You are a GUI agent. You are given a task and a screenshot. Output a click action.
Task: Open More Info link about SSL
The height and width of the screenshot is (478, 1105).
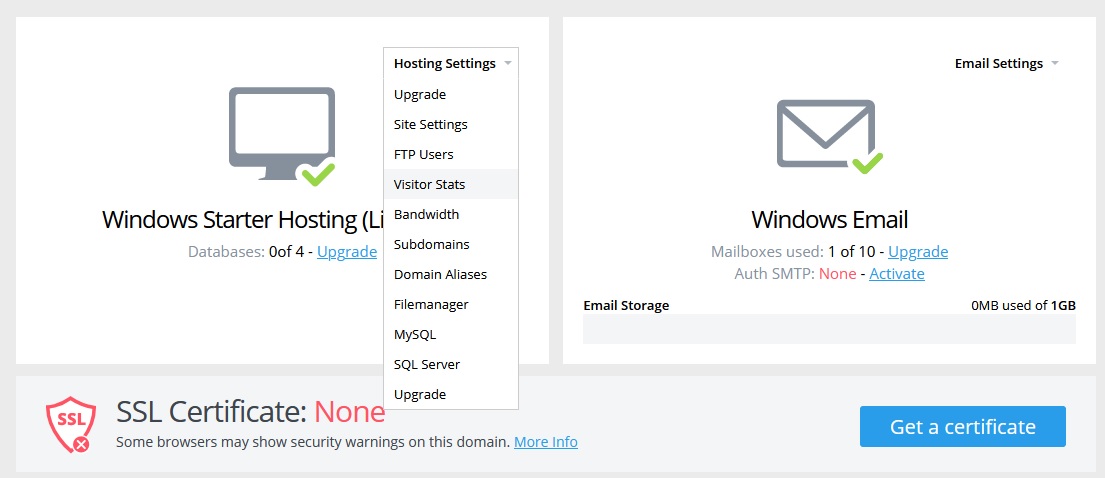545,442
